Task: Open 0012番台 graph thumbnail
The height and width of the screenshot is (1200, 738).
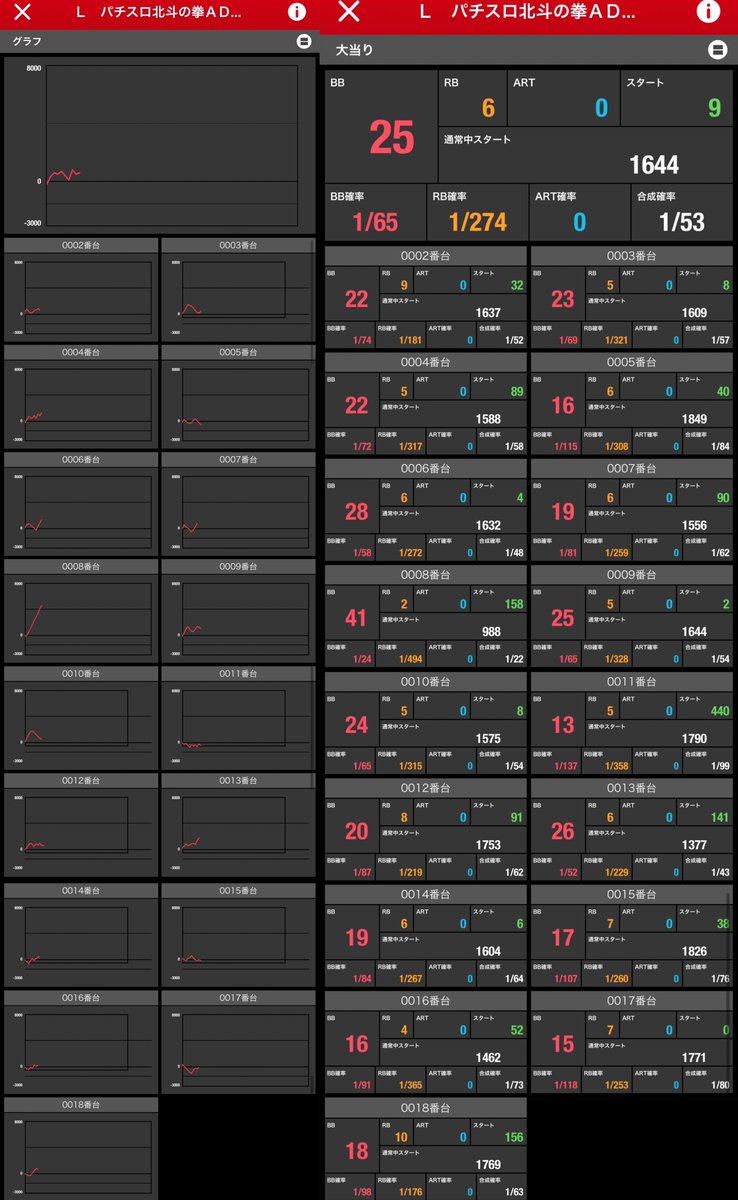Action: point(81,832)
